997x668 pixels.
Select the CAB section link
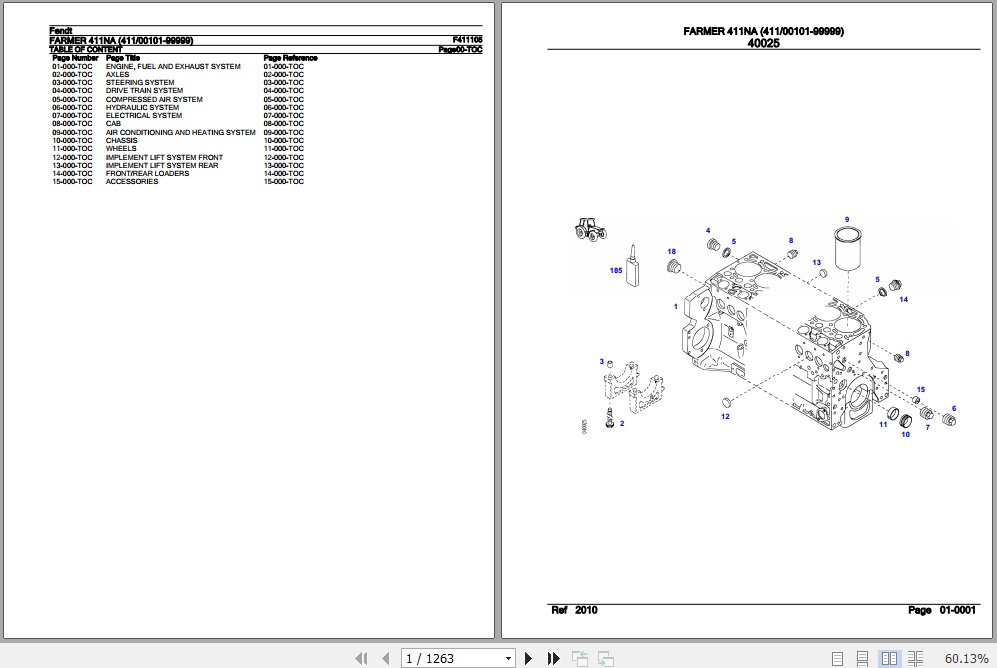point(112,124)
